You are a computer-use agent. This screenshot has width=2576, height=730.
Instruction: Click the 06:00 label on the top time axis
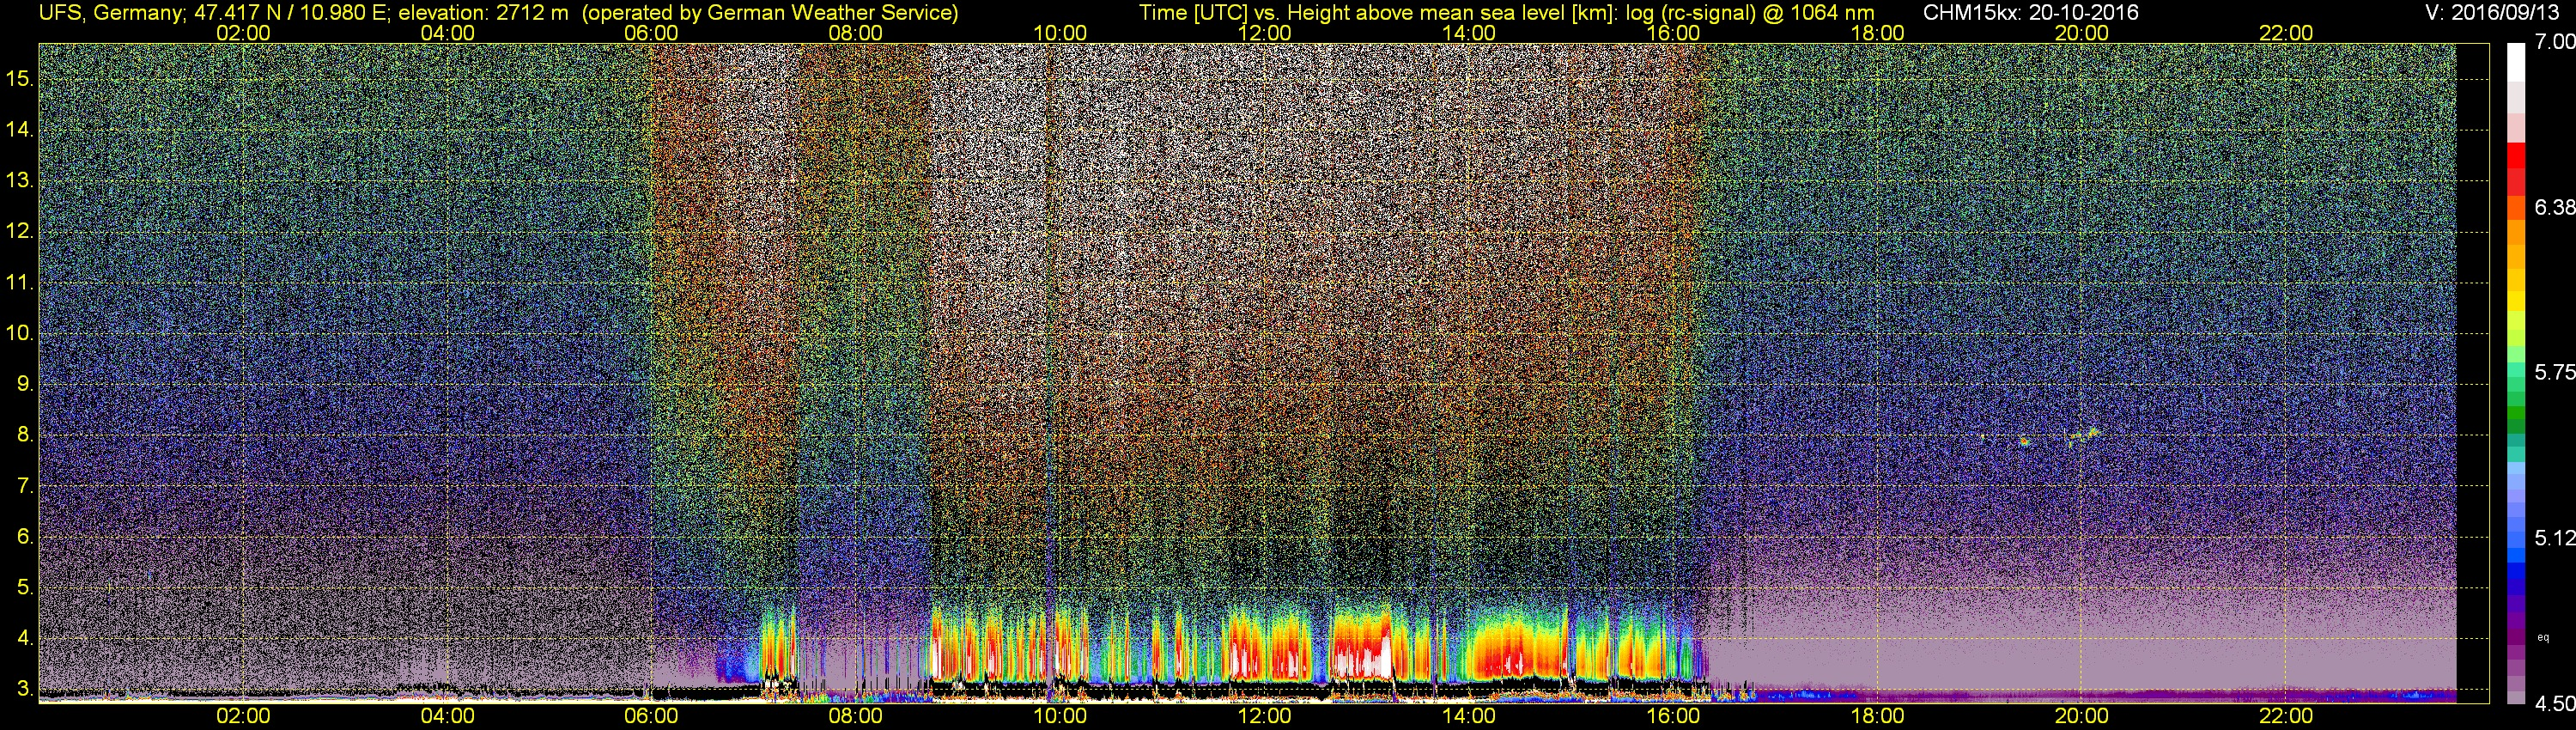pyautogui.click(x=651, y=33)
